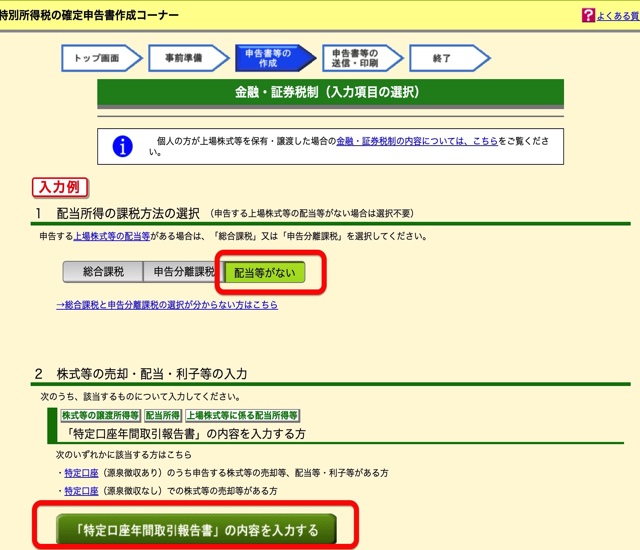Jump to the 申告書等の送信・印刷 step
Screen dimensions: 640x550
click(x=357, y=59)
